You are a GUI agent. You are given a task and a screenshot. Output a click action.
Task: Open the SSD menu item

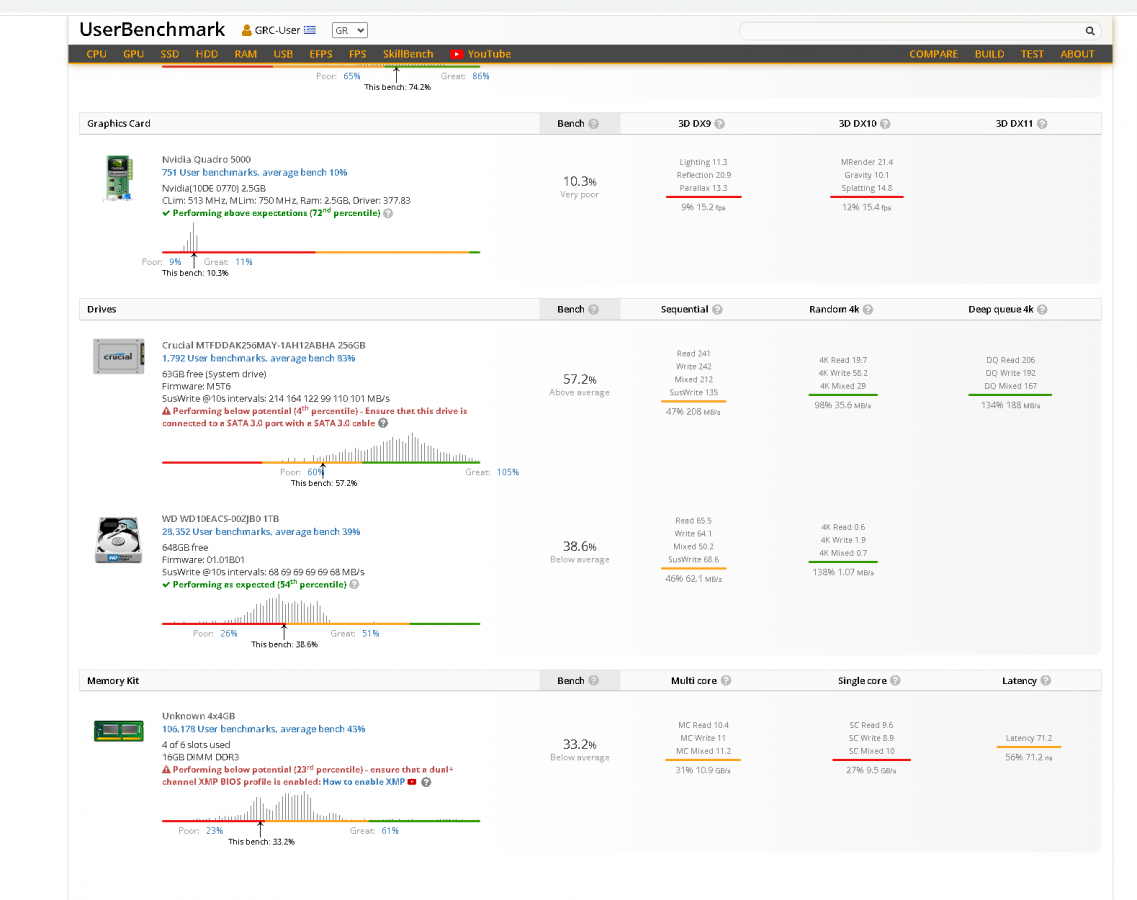[170, 54]
